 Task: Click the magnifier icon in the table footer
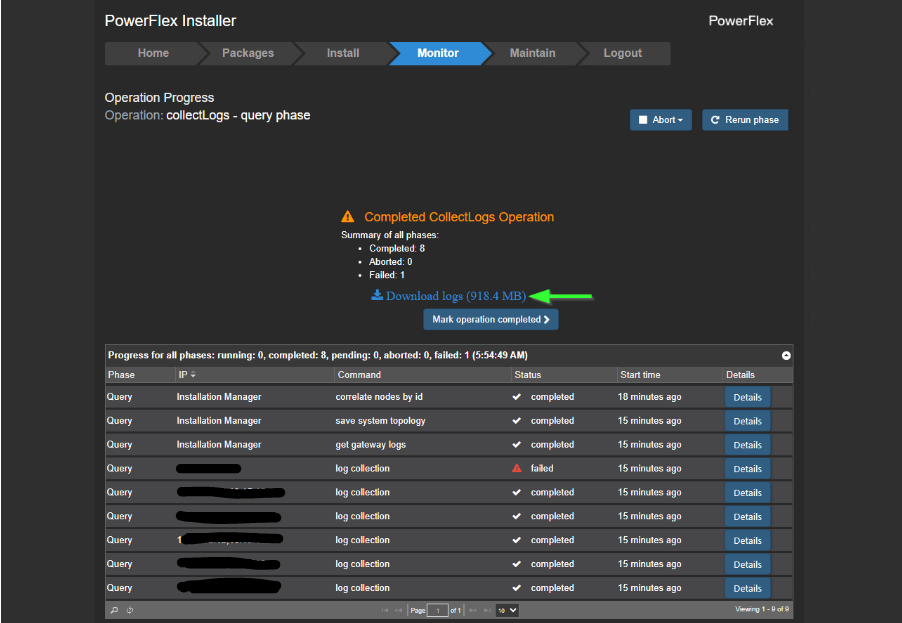point(113,609)
